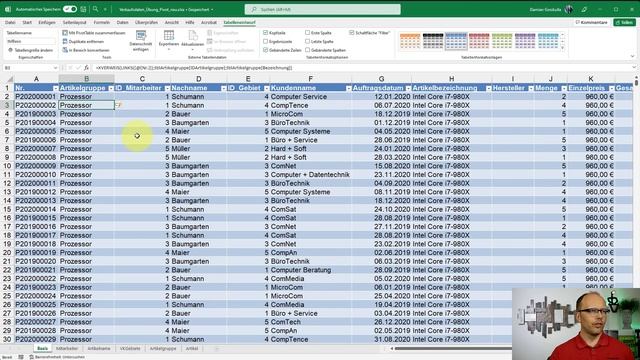
Task: Click the green Teilen button
Action: coord(624,22)
